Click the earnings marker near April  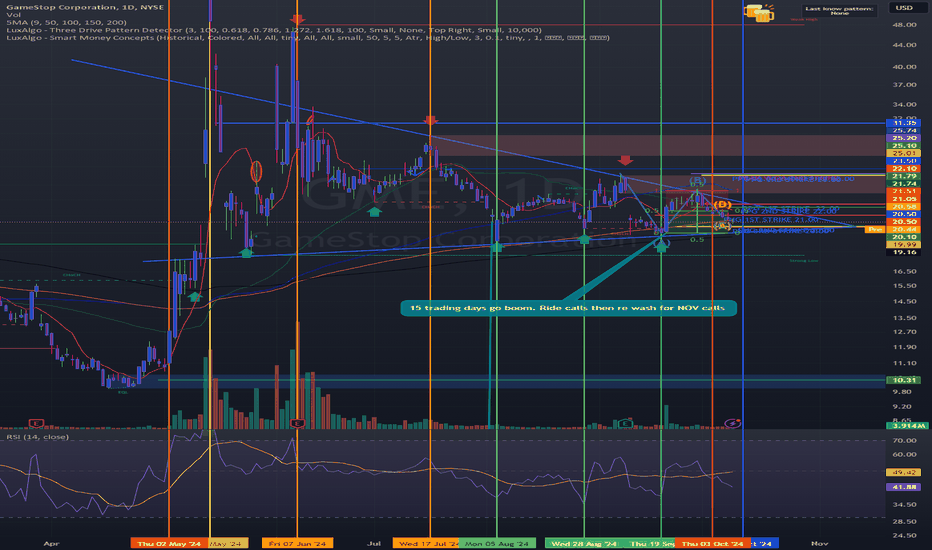tap(37, 424)
